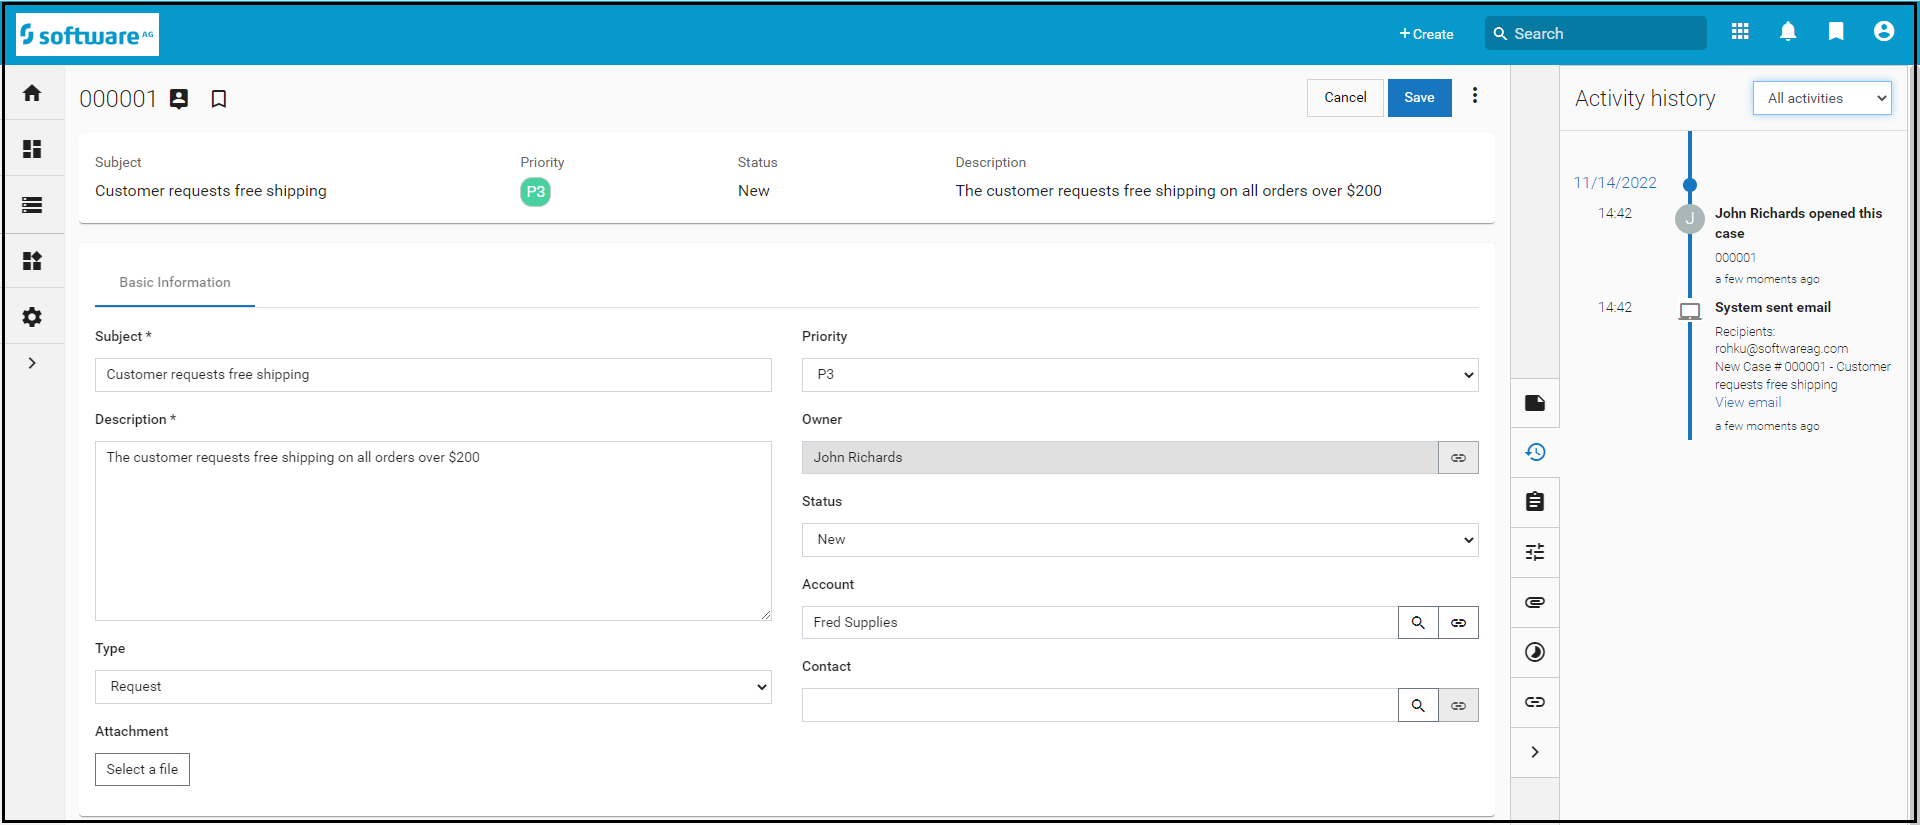Go to Home in the left sidebar

tap(32, 93)
